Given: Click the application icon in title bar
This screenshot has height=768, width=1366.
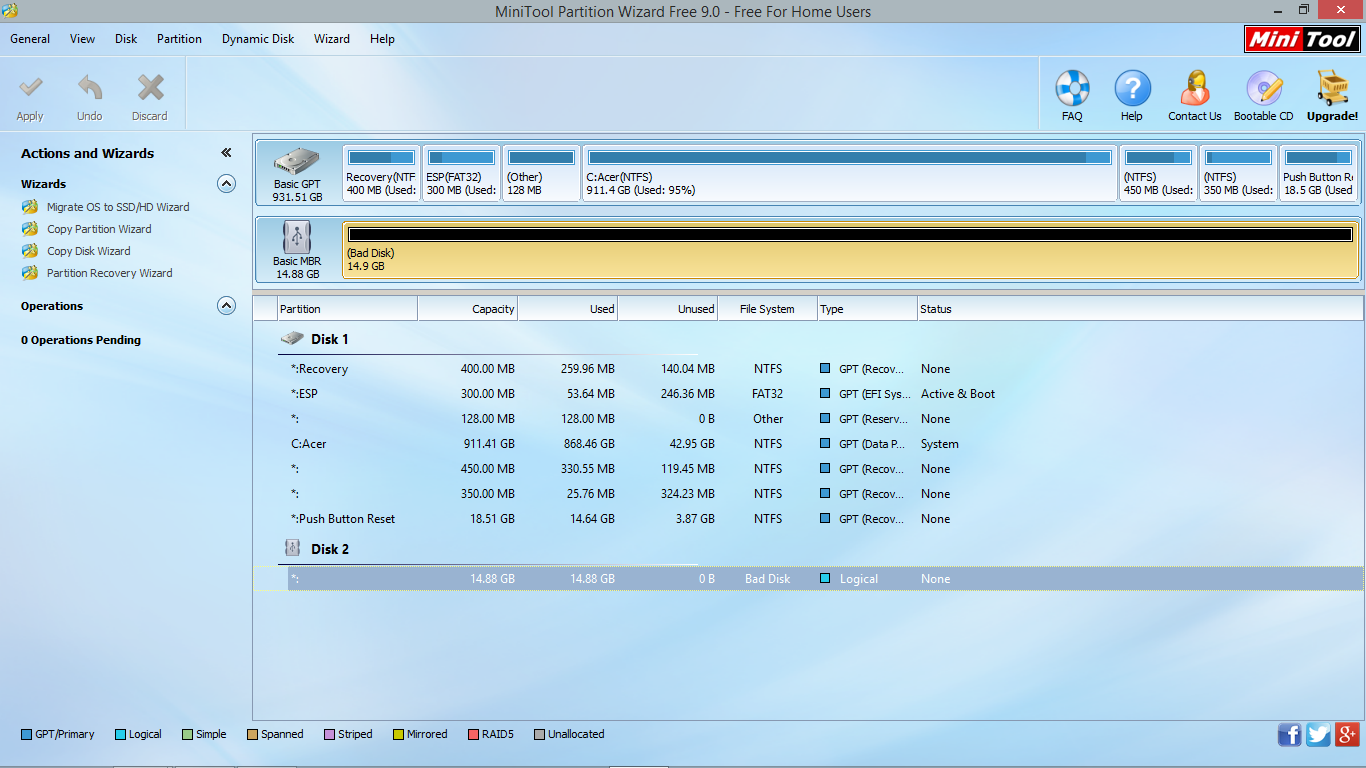Looking at the screenshot, I should pos(11,11).
